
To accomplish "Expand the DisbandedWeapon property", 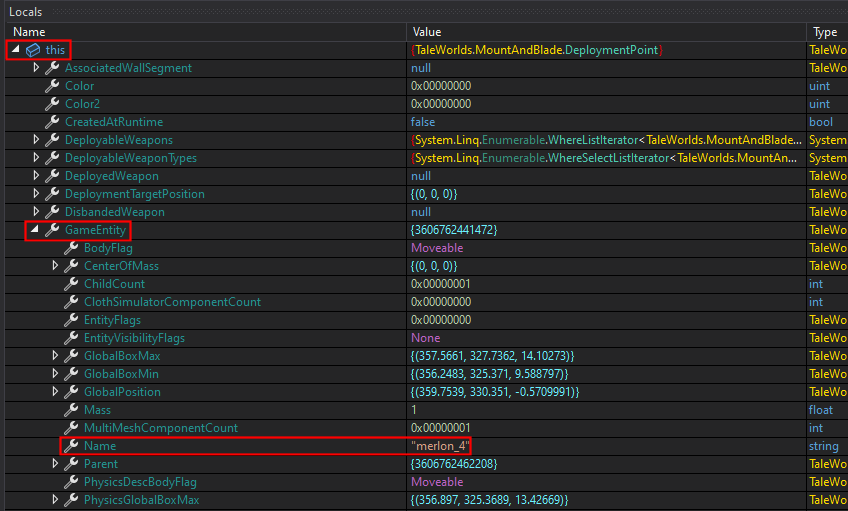I will 36,211.
